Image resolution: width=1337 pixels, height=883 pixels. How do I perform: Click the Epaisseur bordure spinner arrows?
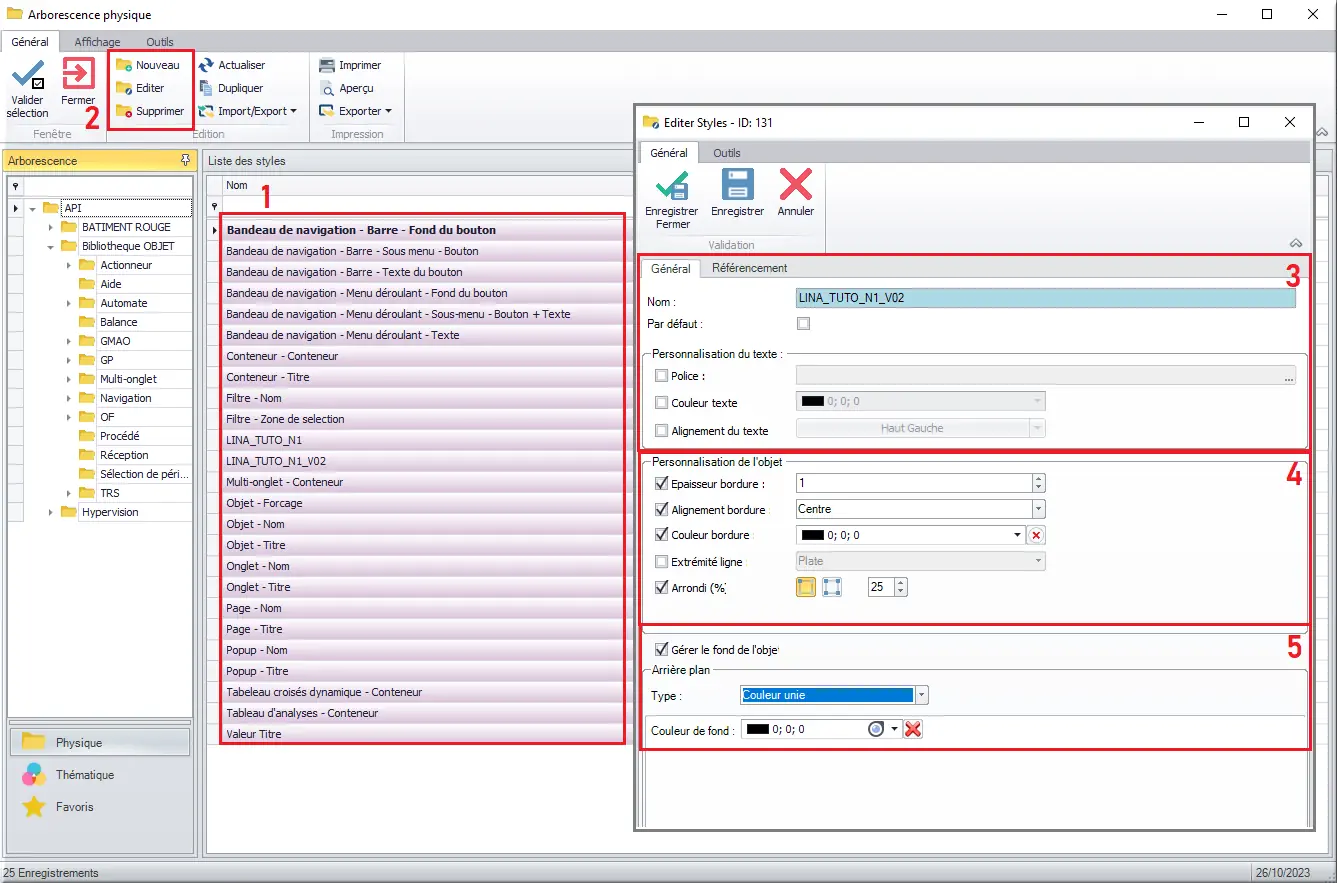point(1038,483)
